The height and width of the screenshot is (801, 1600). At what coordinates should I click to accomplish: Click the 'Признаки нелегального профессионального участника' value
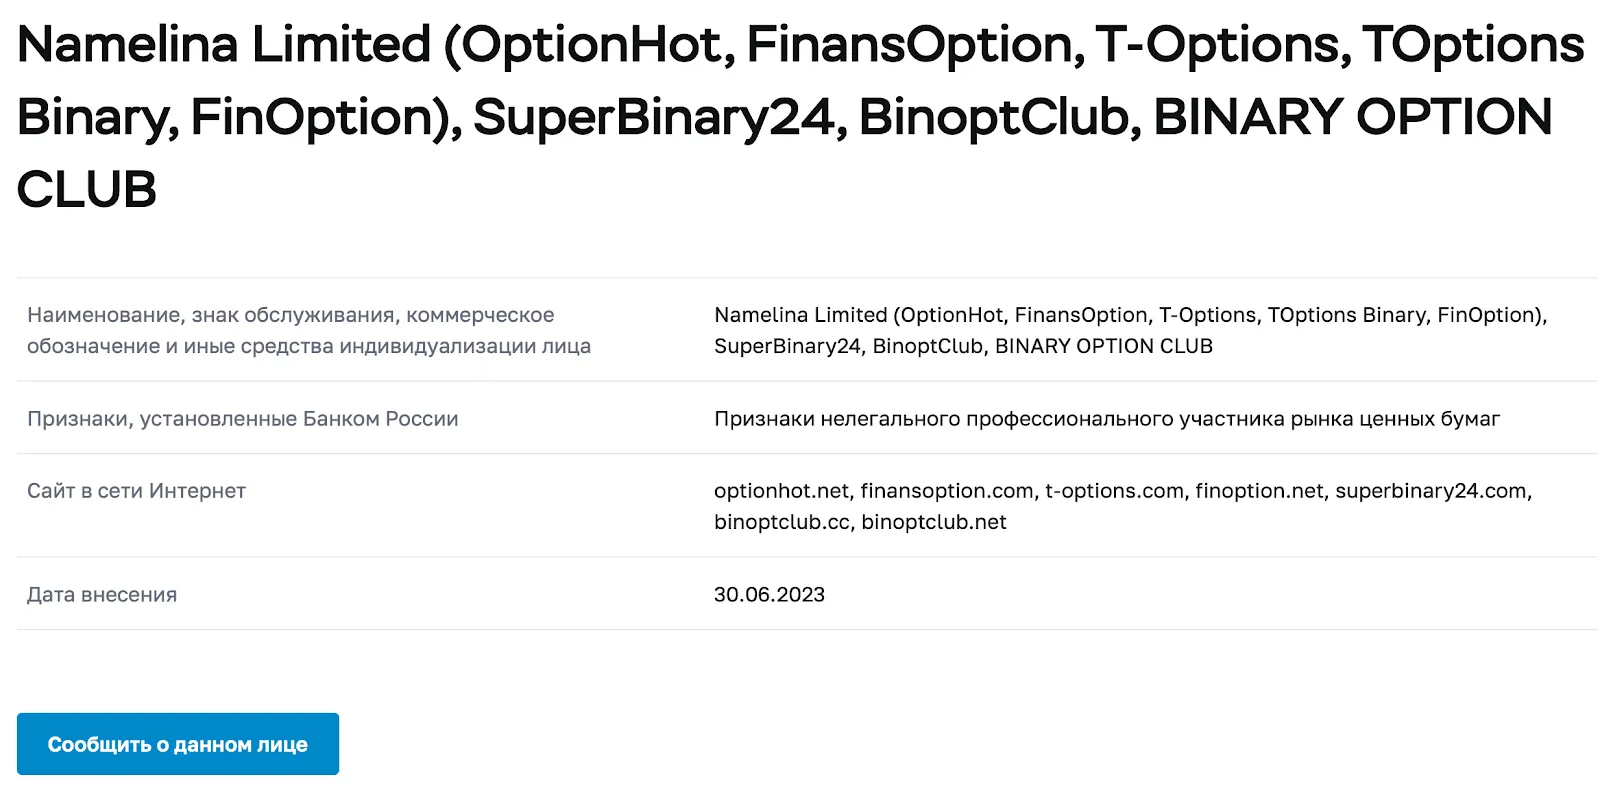(x=1107, y=418)
